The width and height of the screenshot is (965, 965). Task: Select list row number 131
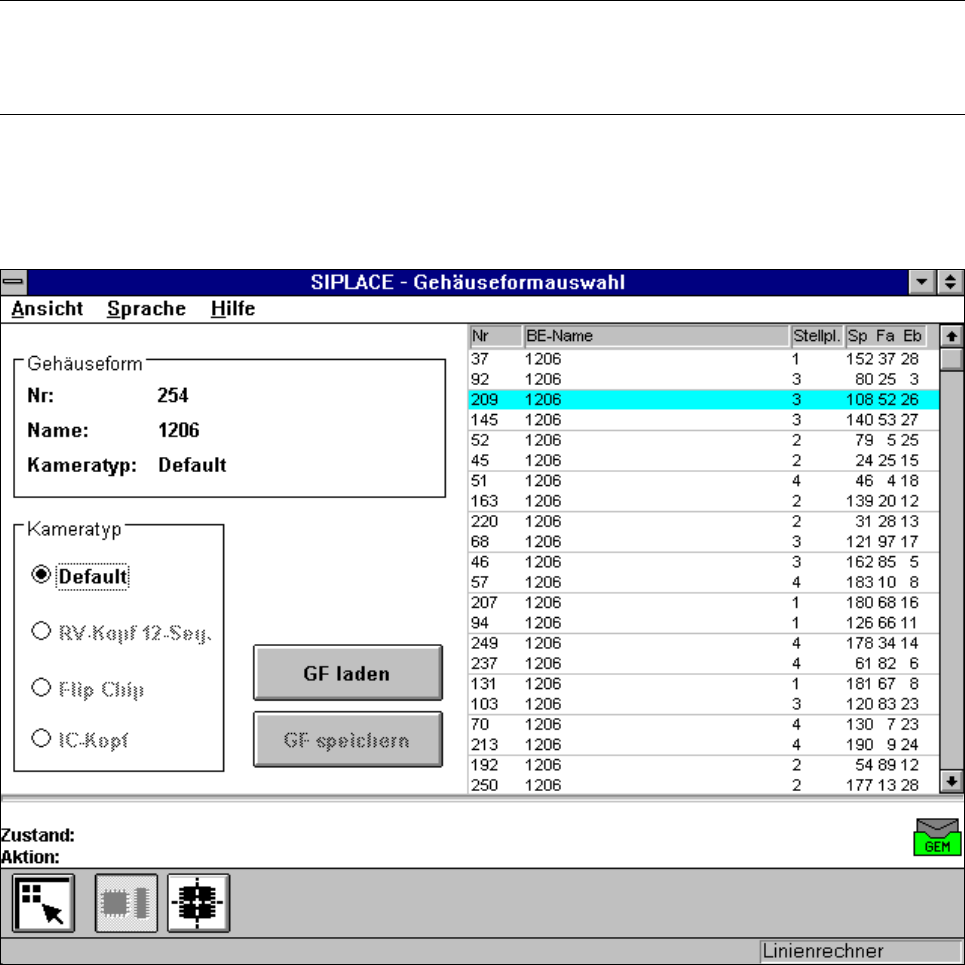point(703,684)
